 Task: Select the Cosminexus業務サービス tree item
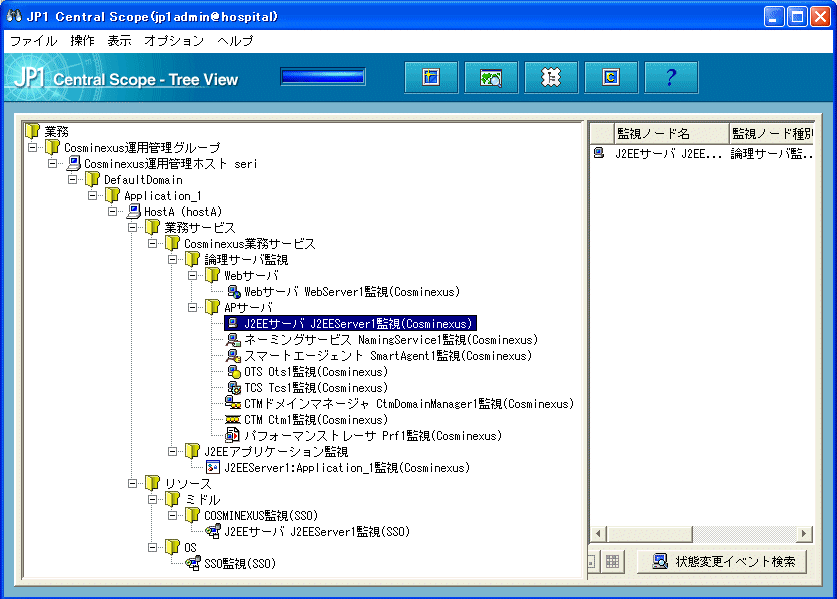point(250,243)
